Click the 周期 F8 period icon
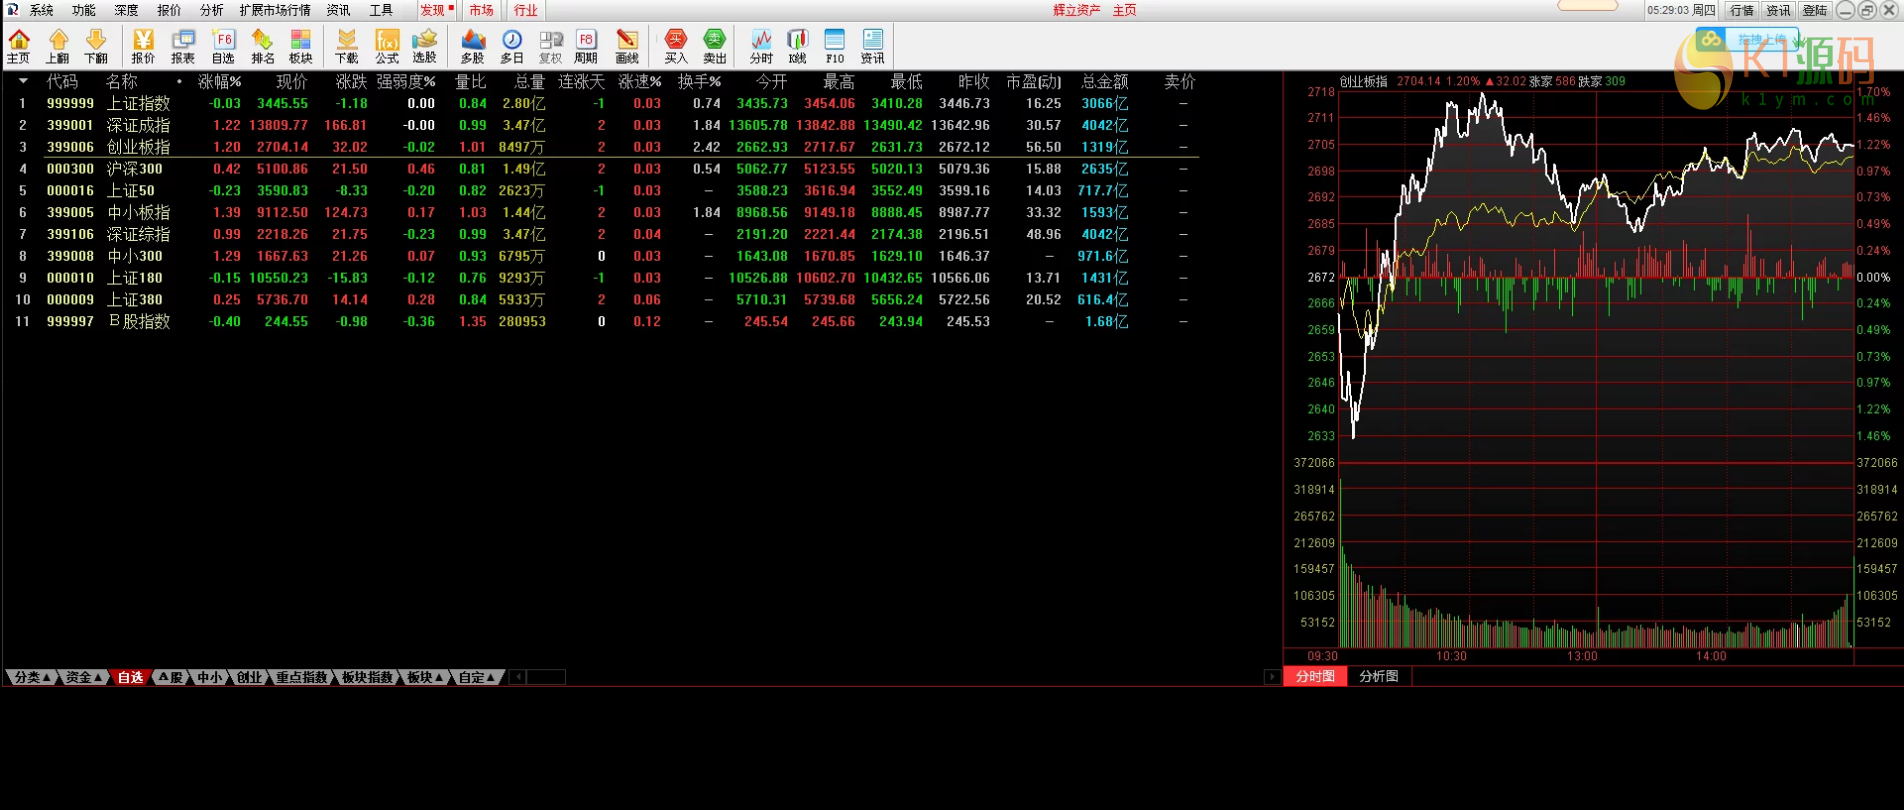1904x810 pixels. tap(586, 46)
